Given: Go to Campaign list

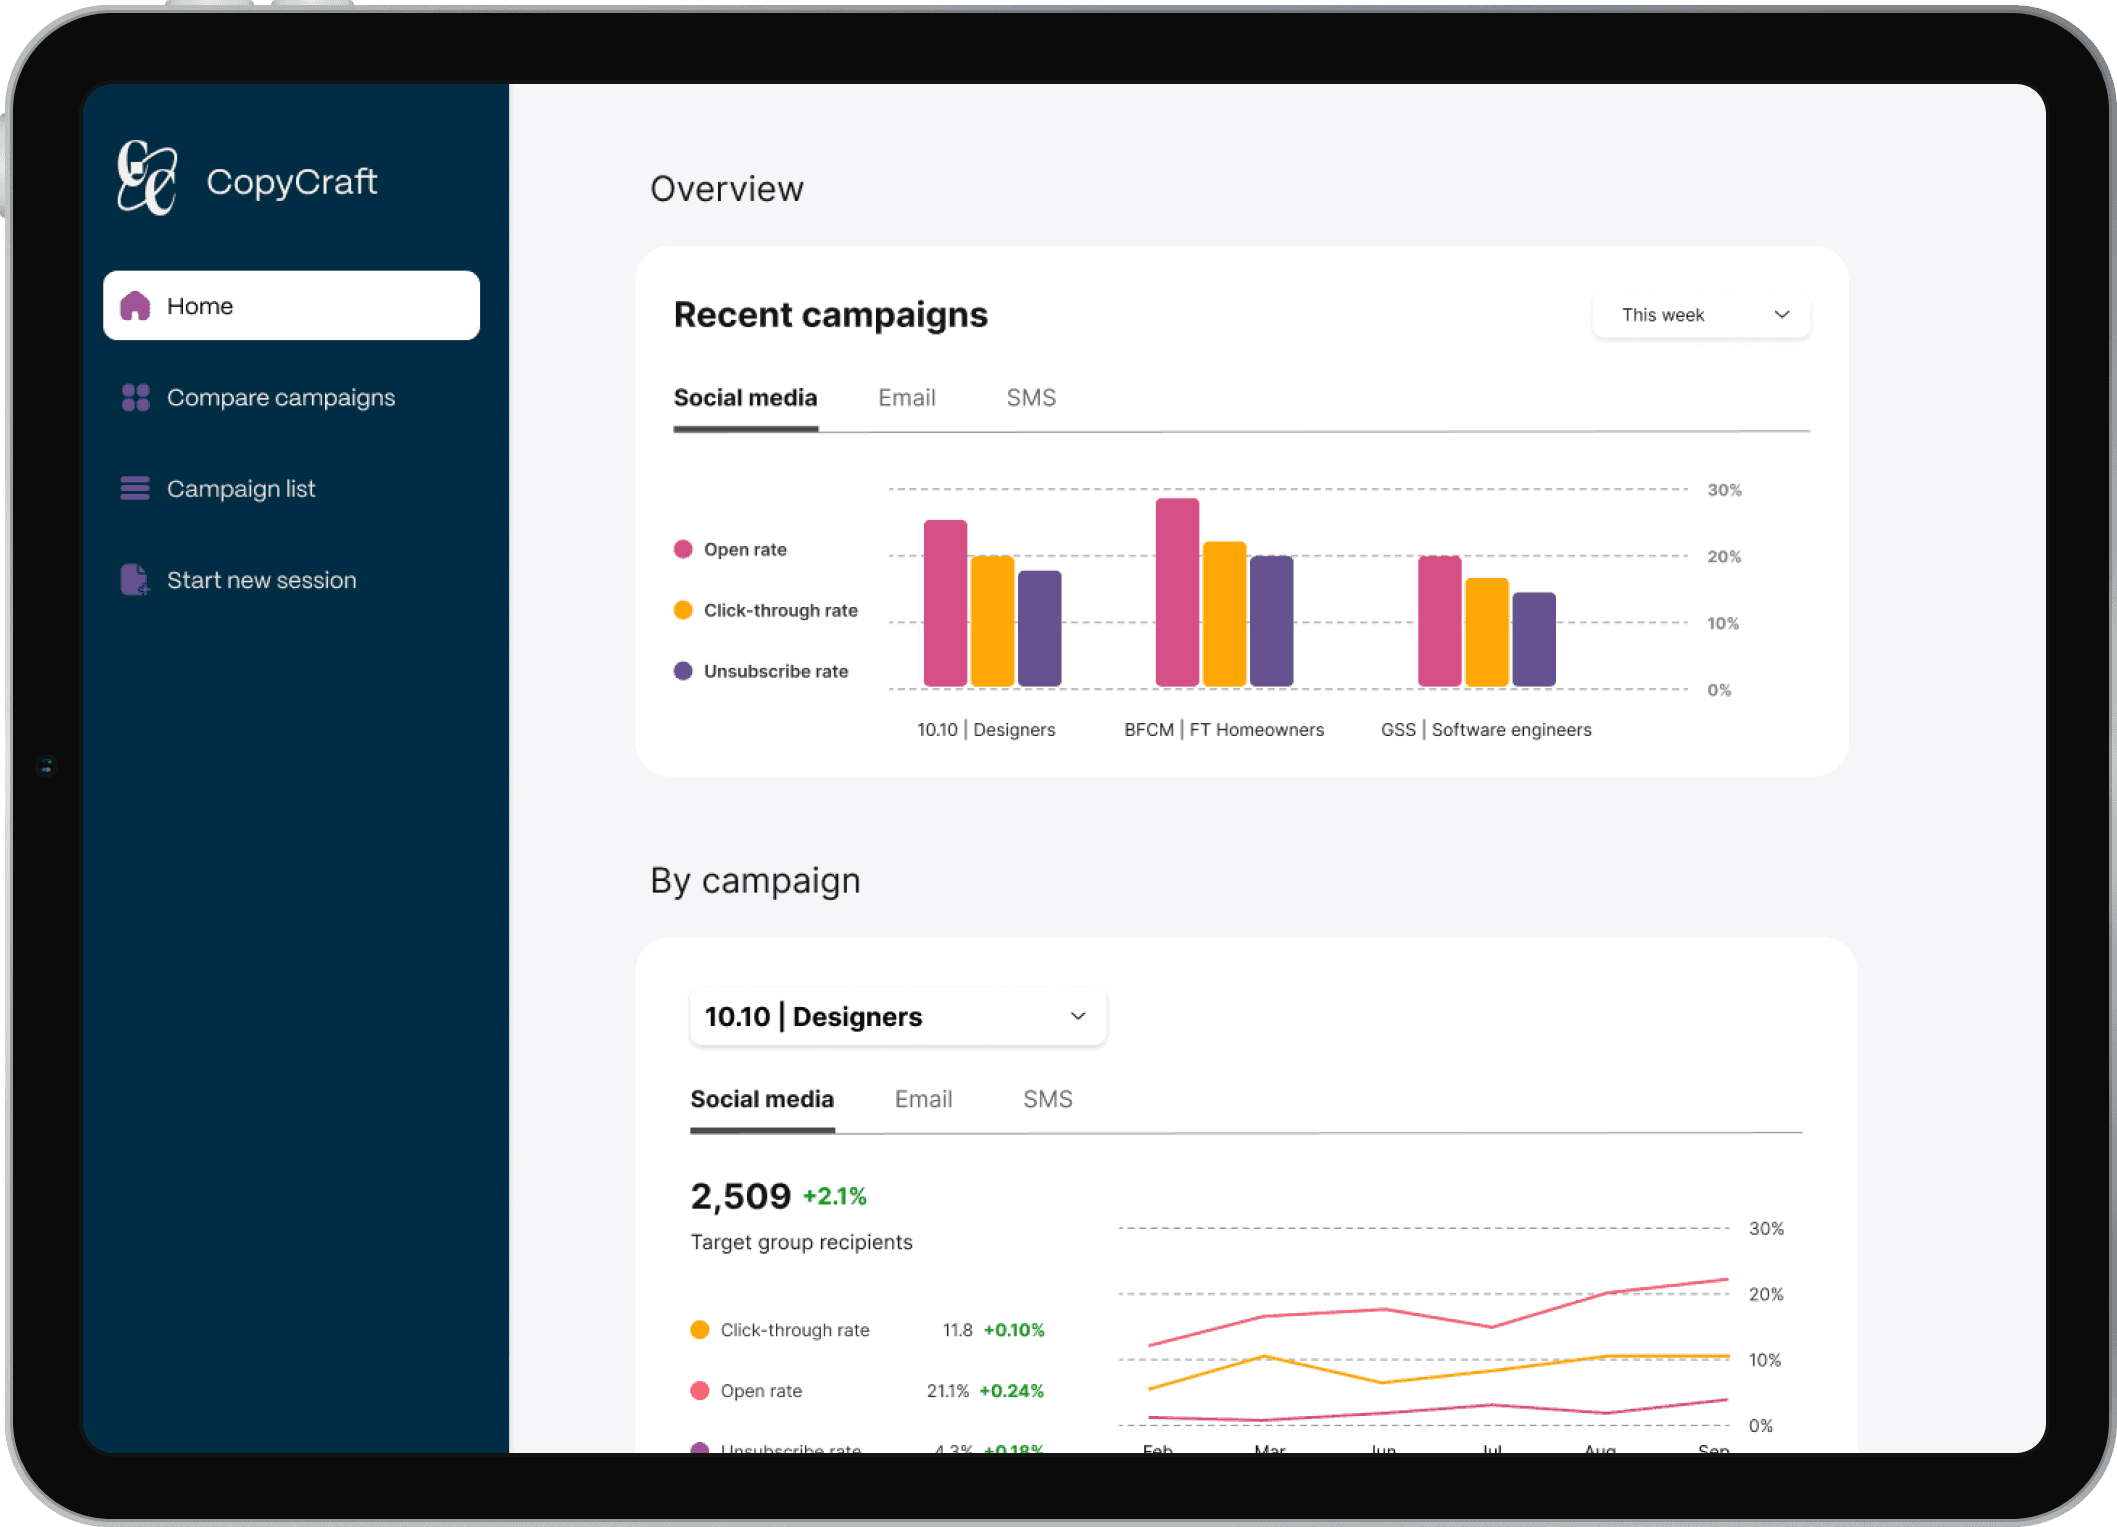Looking at the screenshot, I should (240, 489).
